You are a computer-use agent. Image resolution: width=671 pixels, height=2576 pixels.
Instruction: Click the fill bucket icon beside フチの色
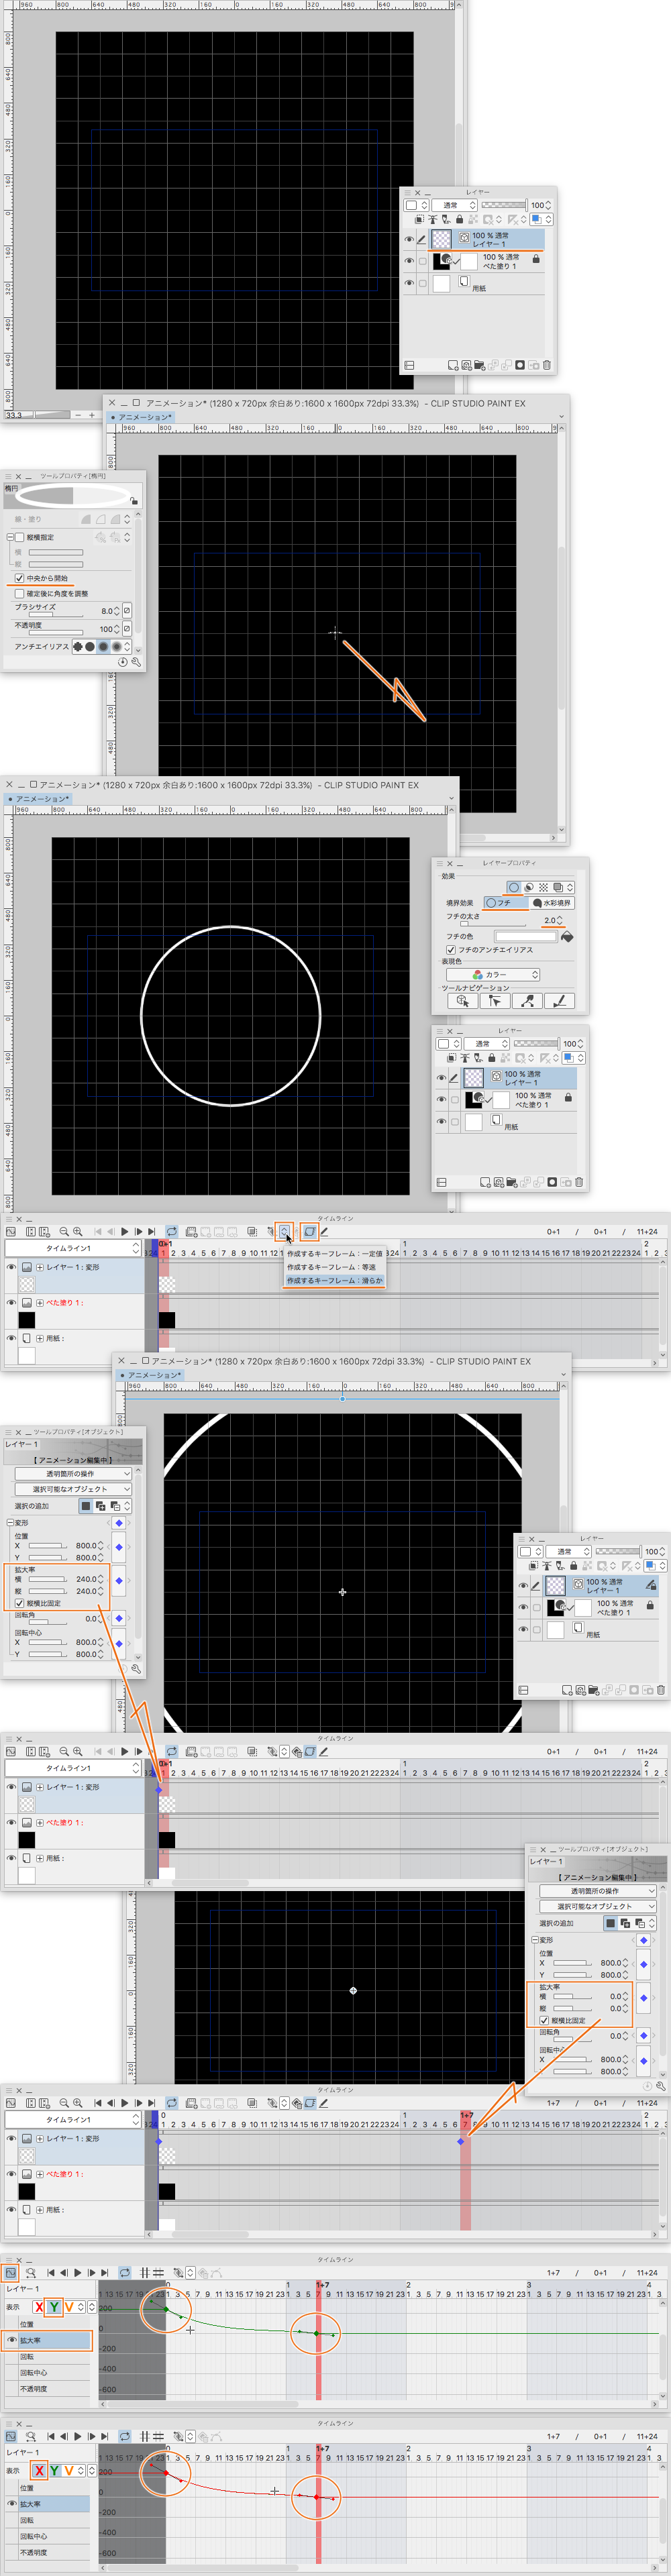pos(567,936)
